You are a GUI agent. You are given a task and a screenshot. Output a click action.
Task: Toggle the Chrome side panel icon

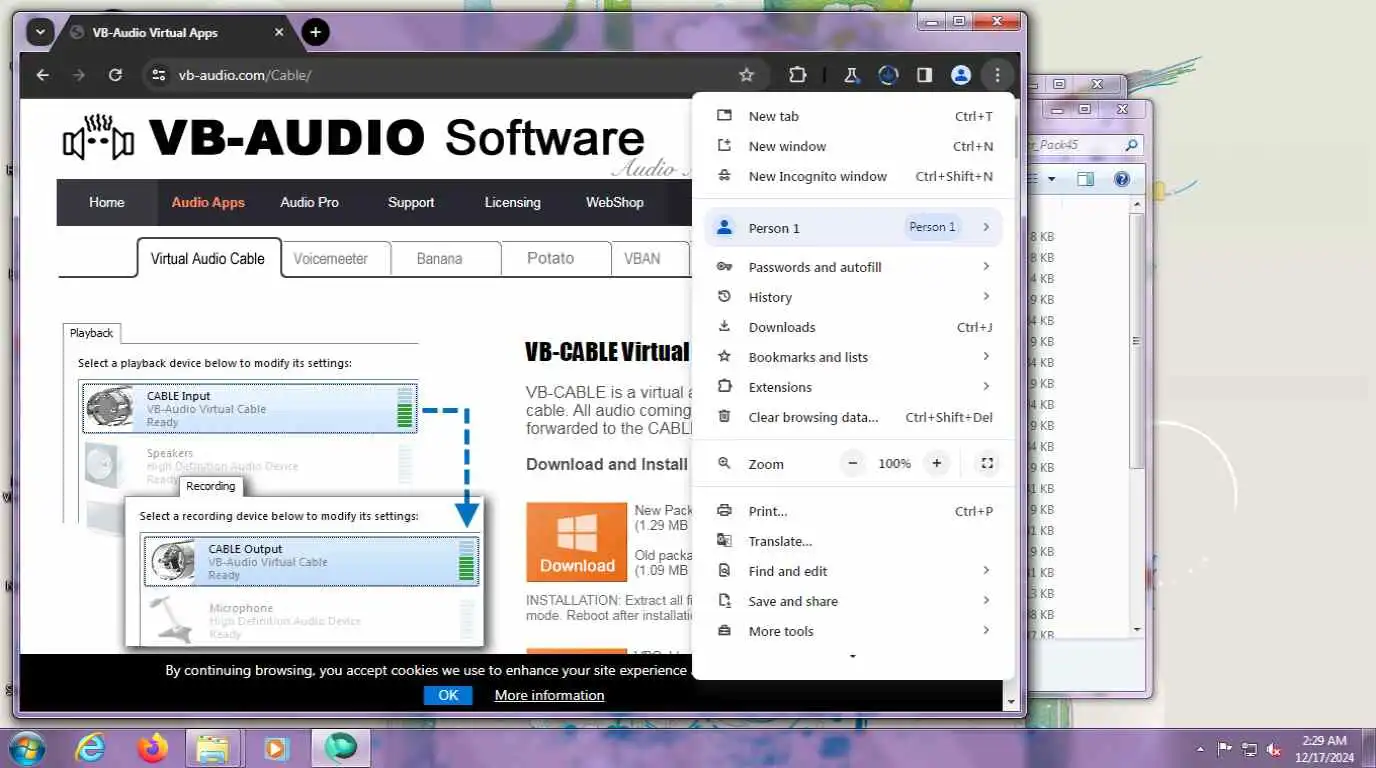[x=924, y=75]
